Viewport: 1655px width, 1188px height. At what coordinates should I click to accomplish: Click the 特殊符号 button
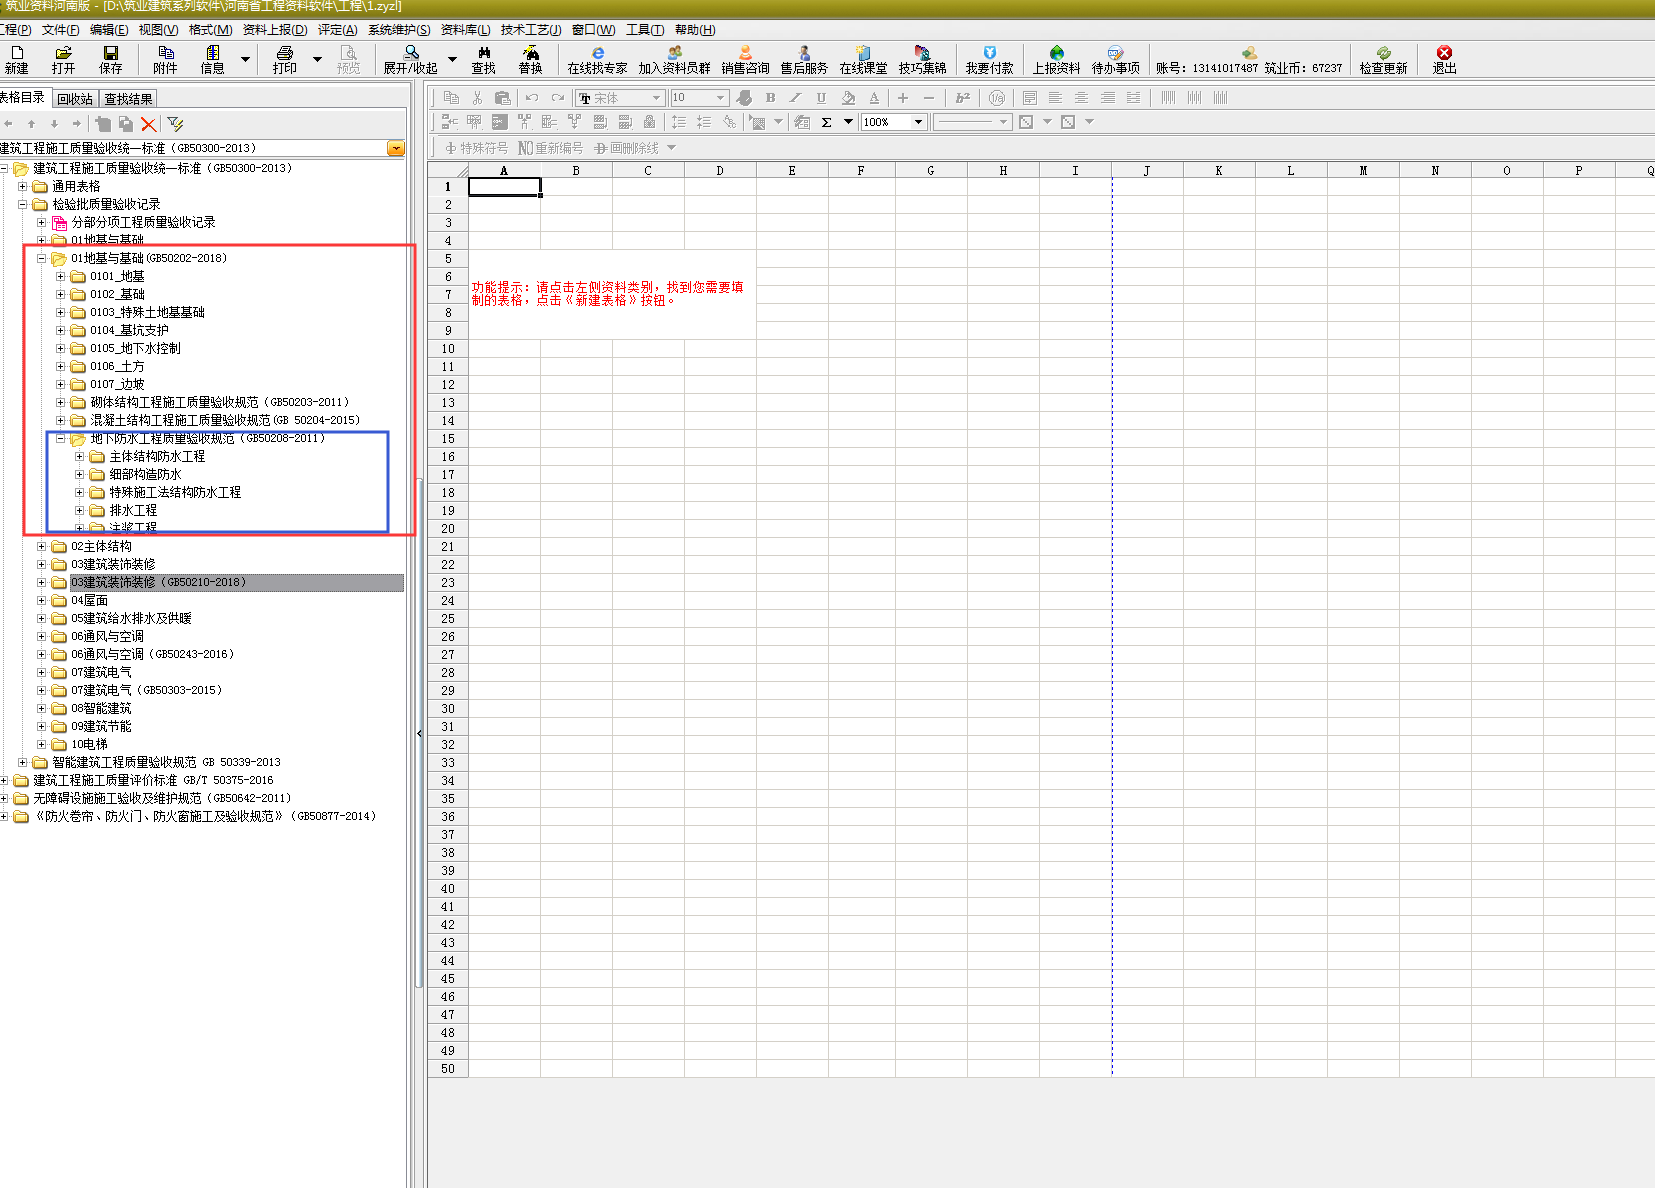477,148
